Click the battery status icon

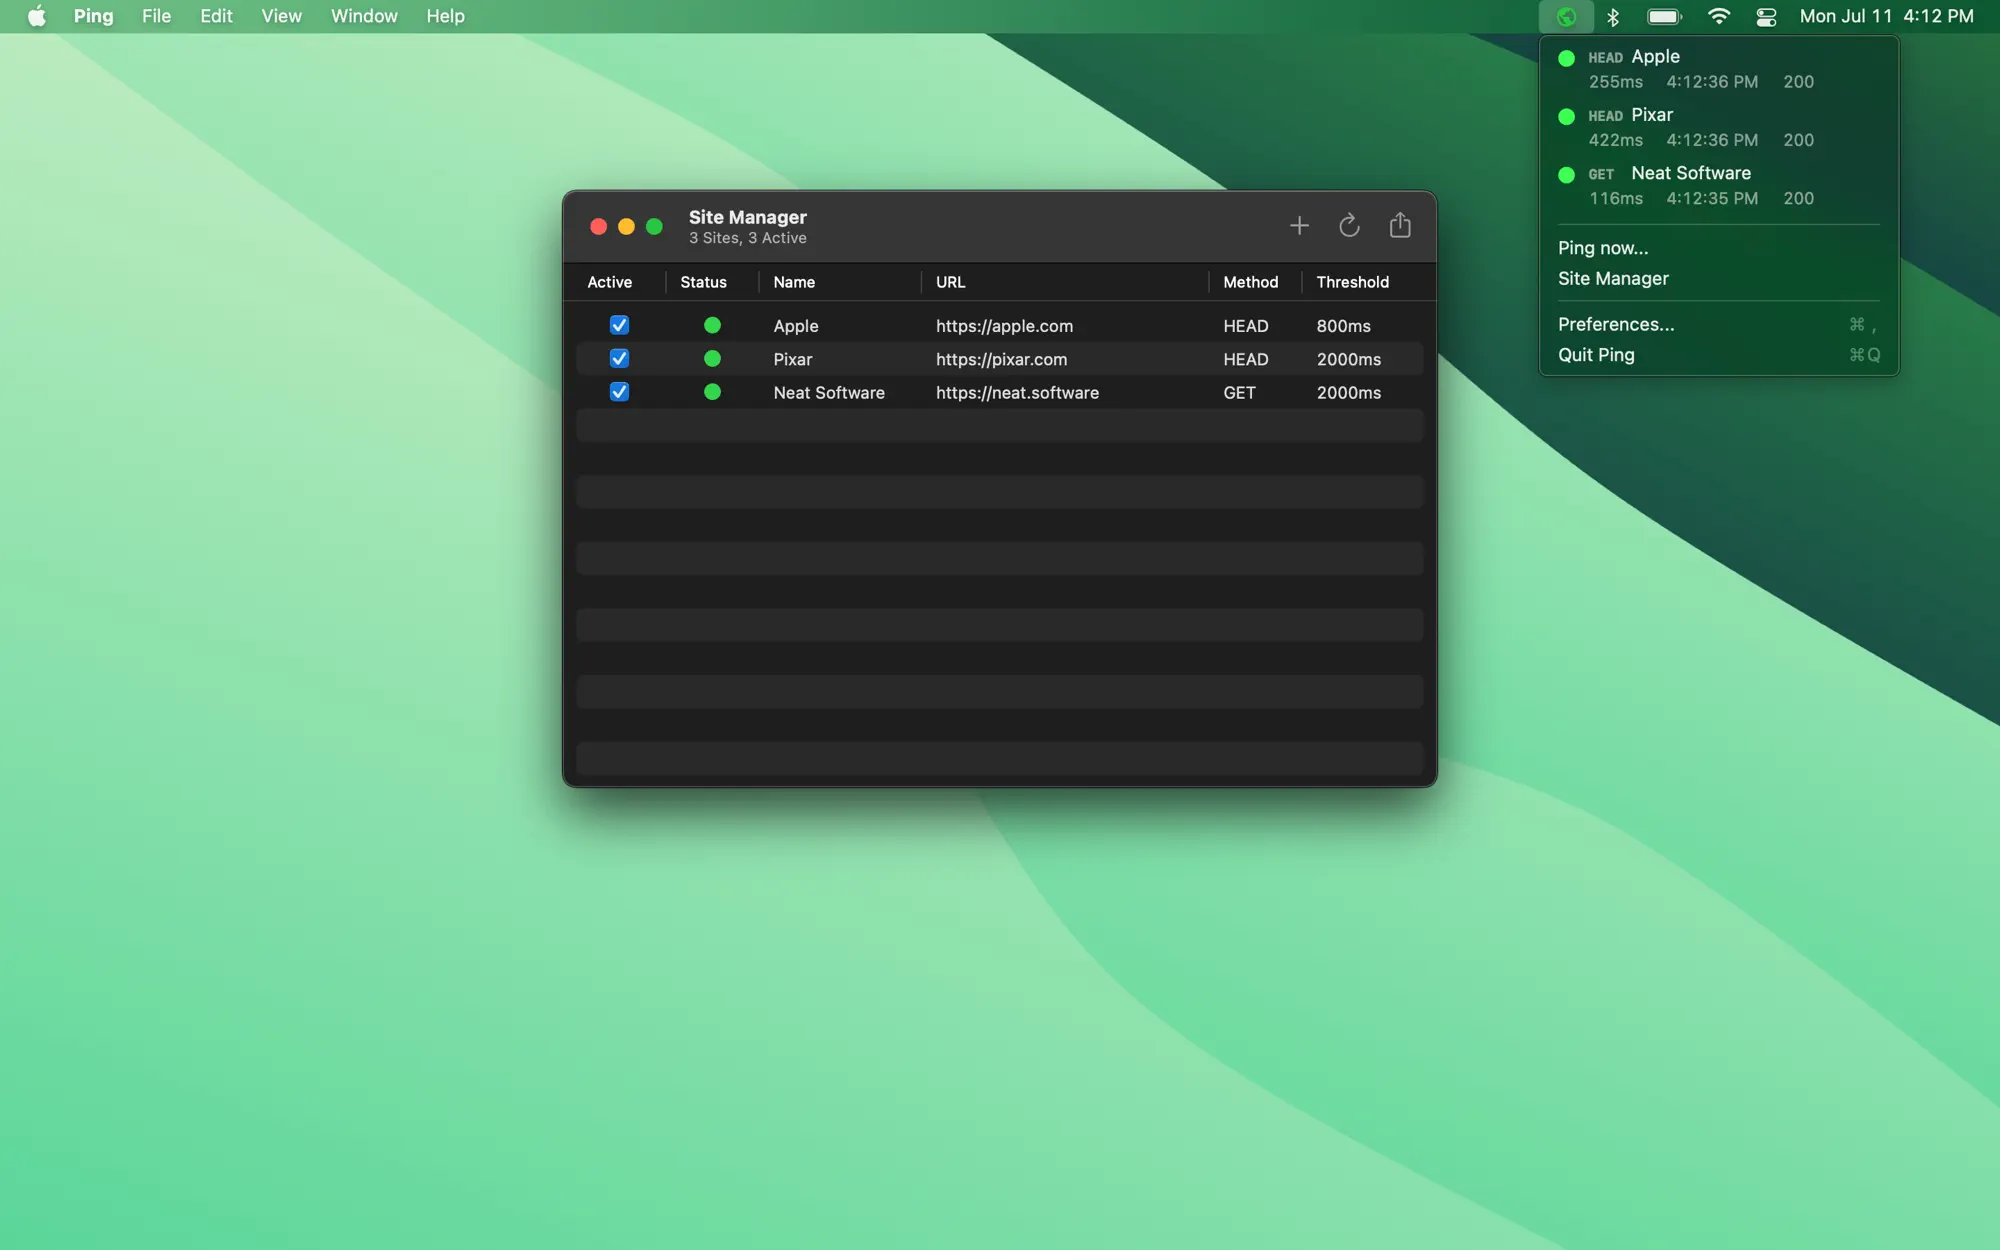pos(1664,17)
